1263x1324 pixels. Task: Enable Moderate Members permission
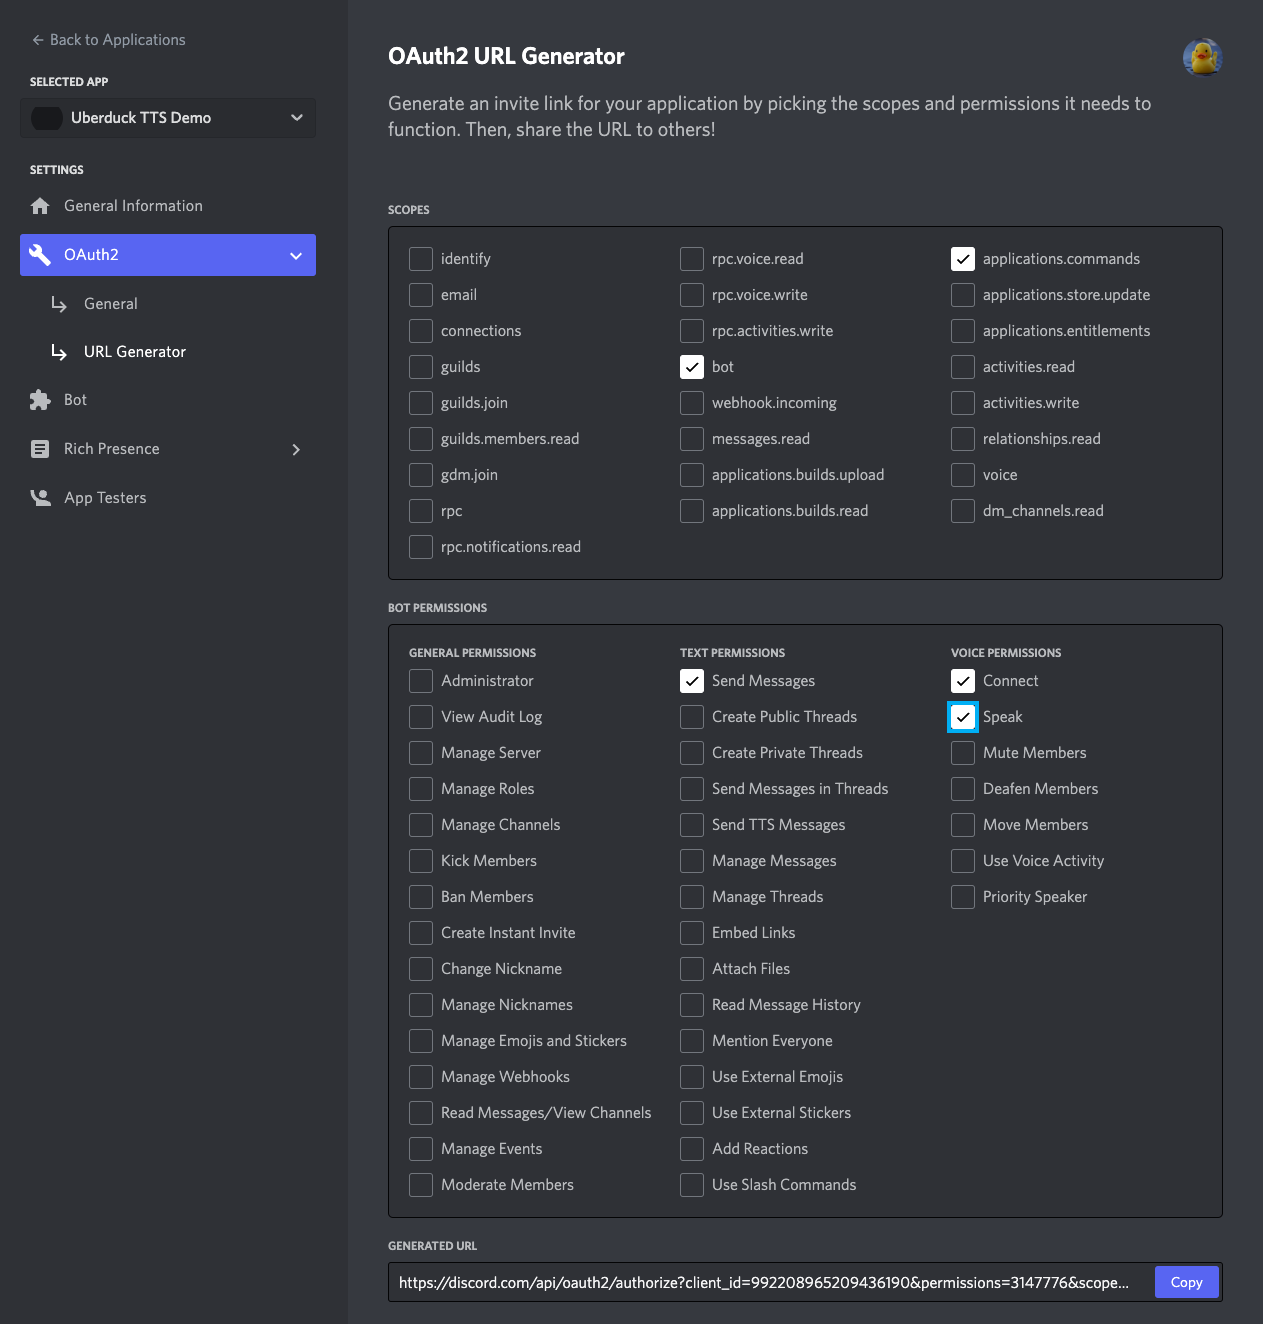pyautogui.click(x=421, y=1185)
